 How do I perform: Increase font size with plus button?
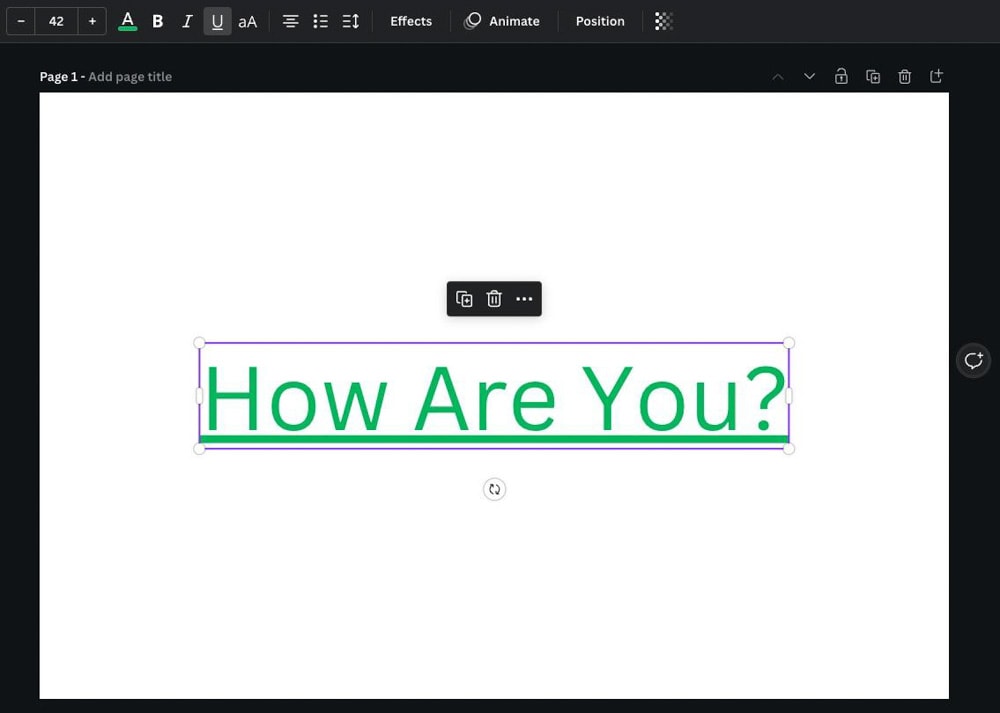point(92,21)
